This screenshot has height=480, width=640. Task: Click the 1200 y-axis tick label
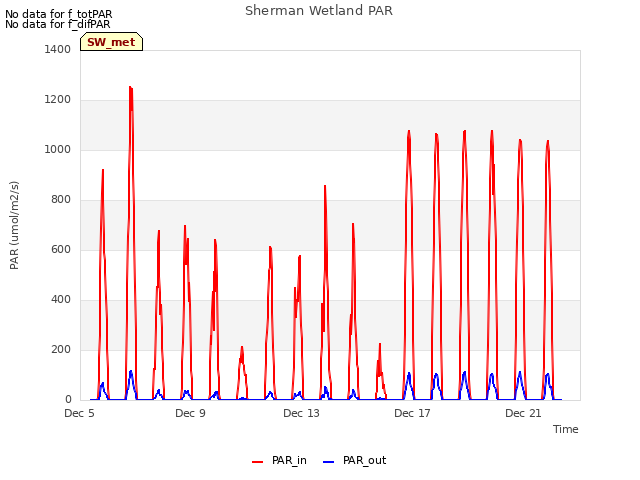pyautogui.click(x=58, y=100)
